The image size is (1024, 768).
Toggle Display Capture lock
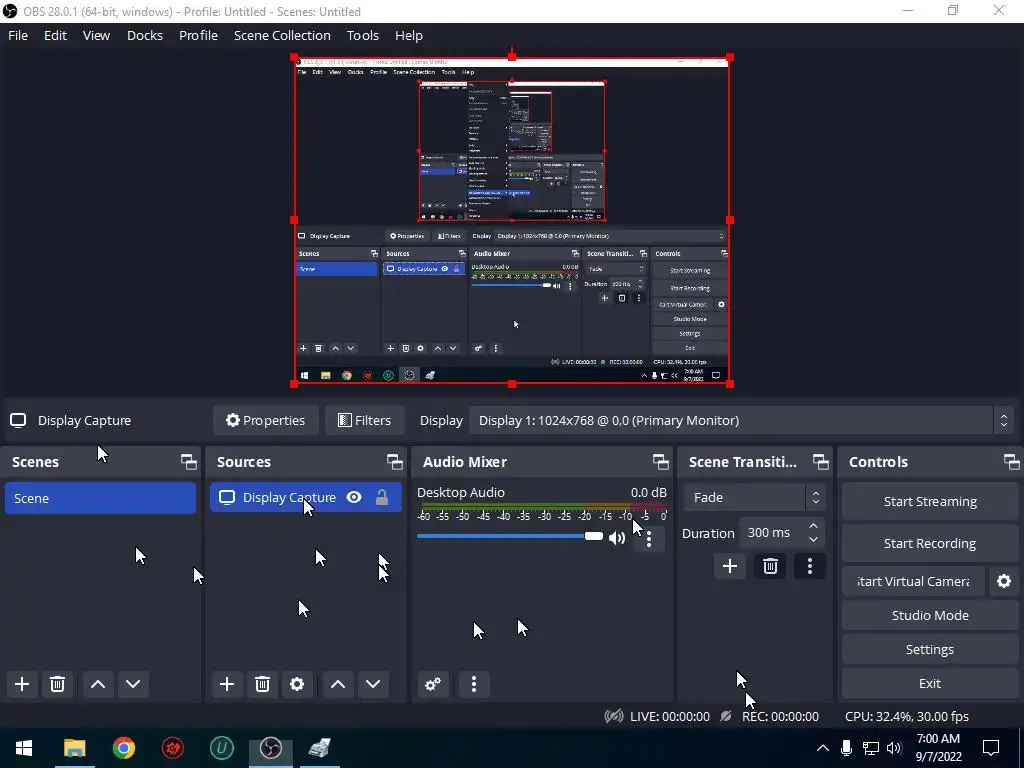382,498
